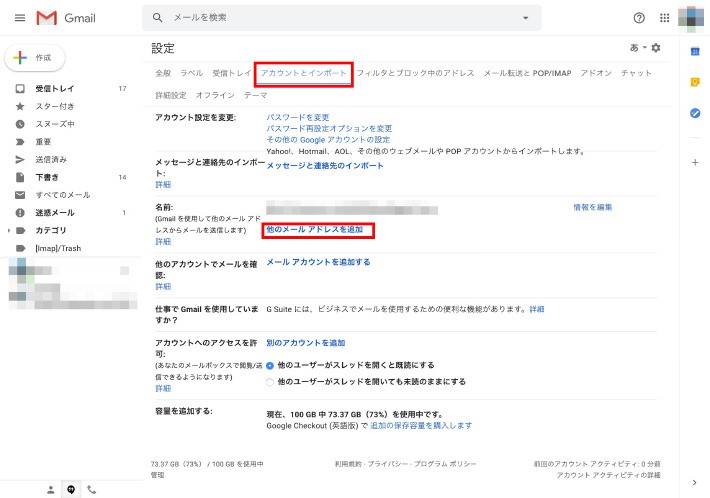Screen dimensions: 710x498
Task: Click パスワード再設定オプションを変更 link
Action: pos(329,129)
